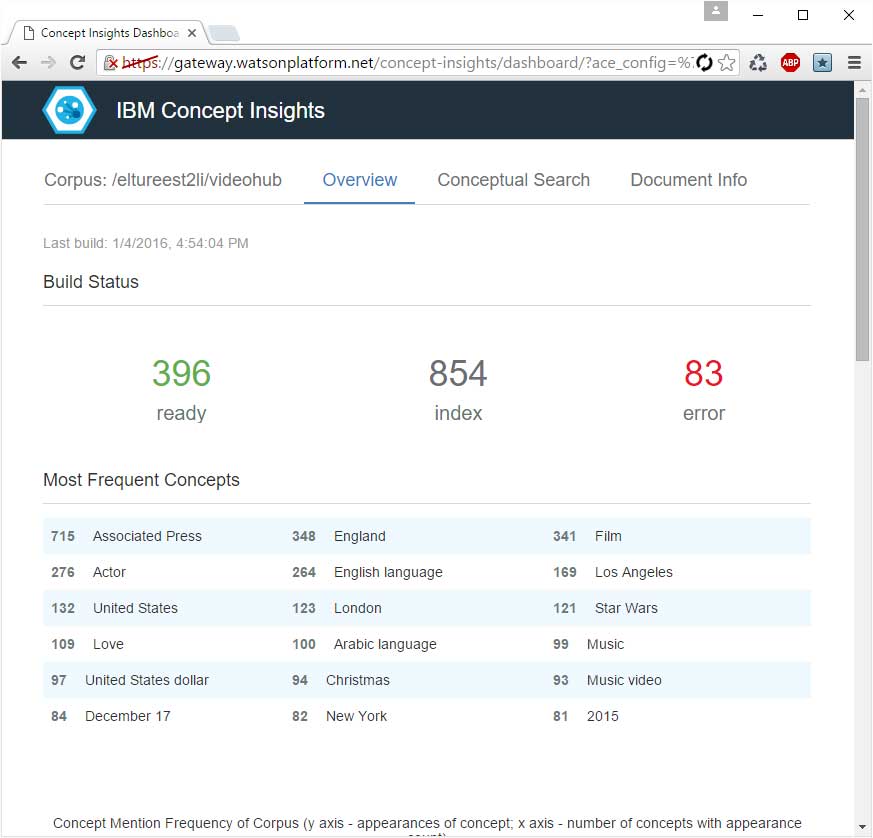Screen dimensions: 873x838
Task: Open a new browser tab
Action: tap(224, 33)
